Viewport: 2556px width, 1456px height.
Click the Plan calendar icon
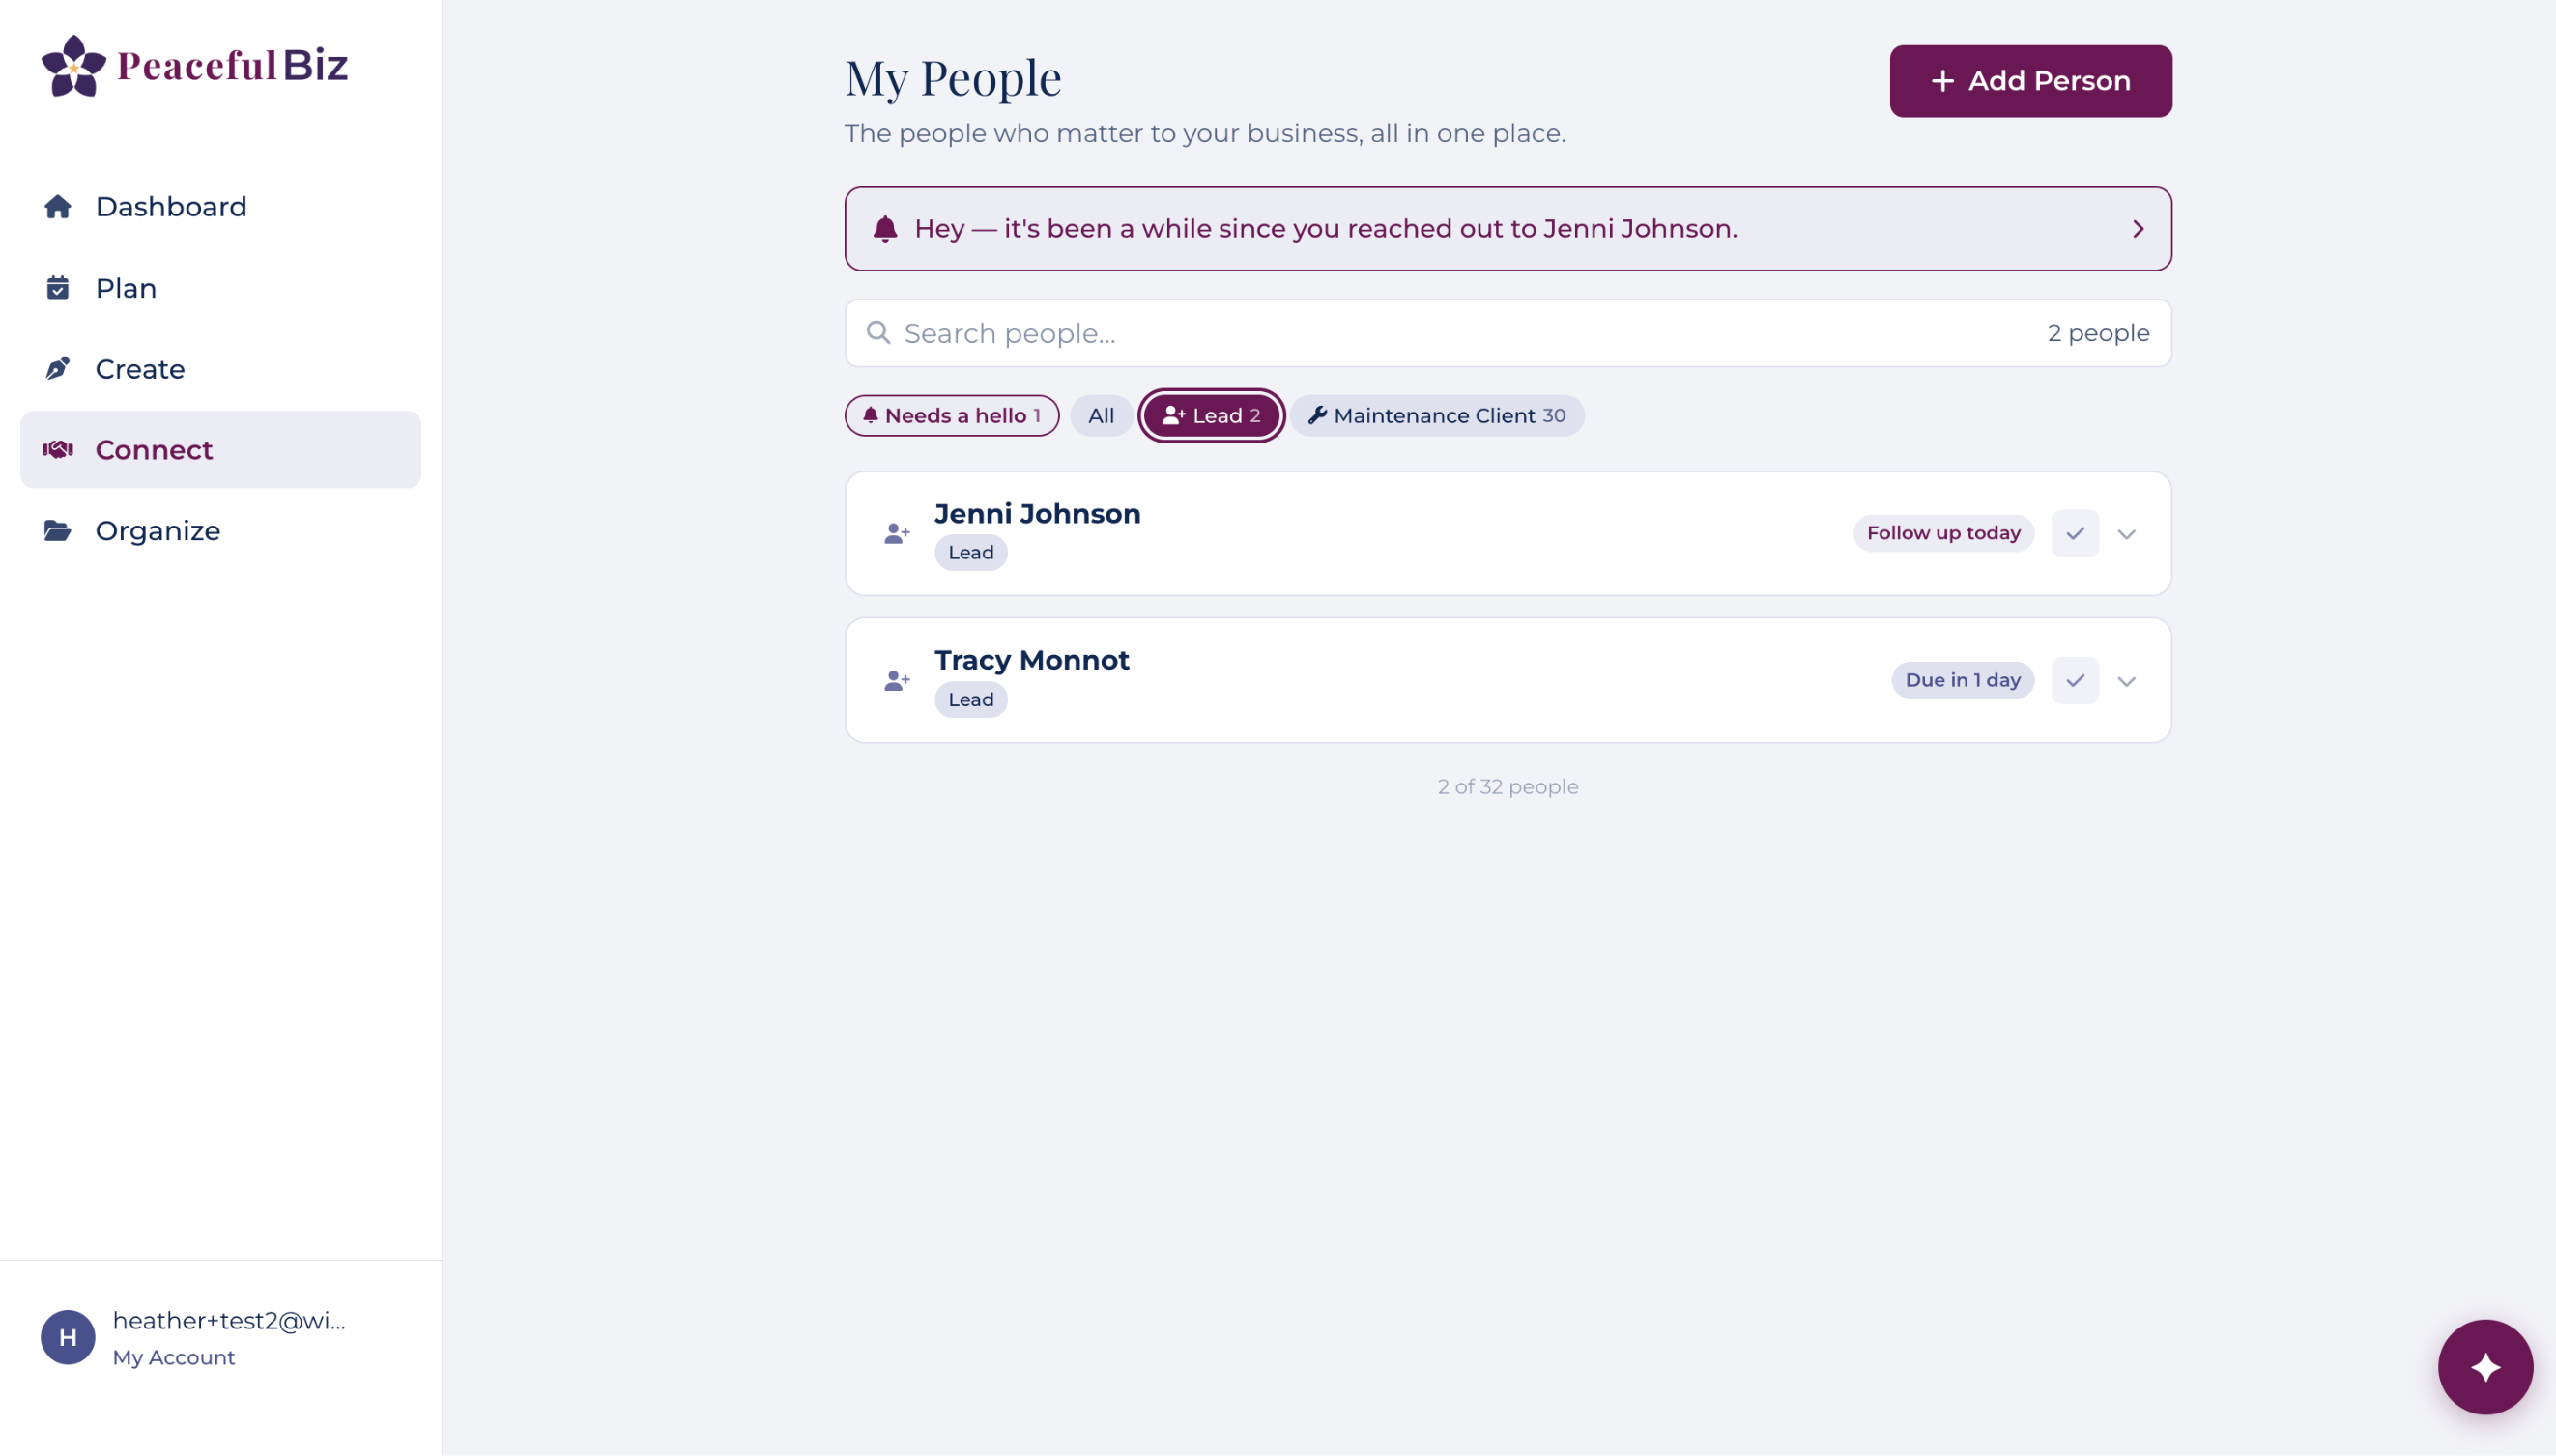tap(57, 287)
